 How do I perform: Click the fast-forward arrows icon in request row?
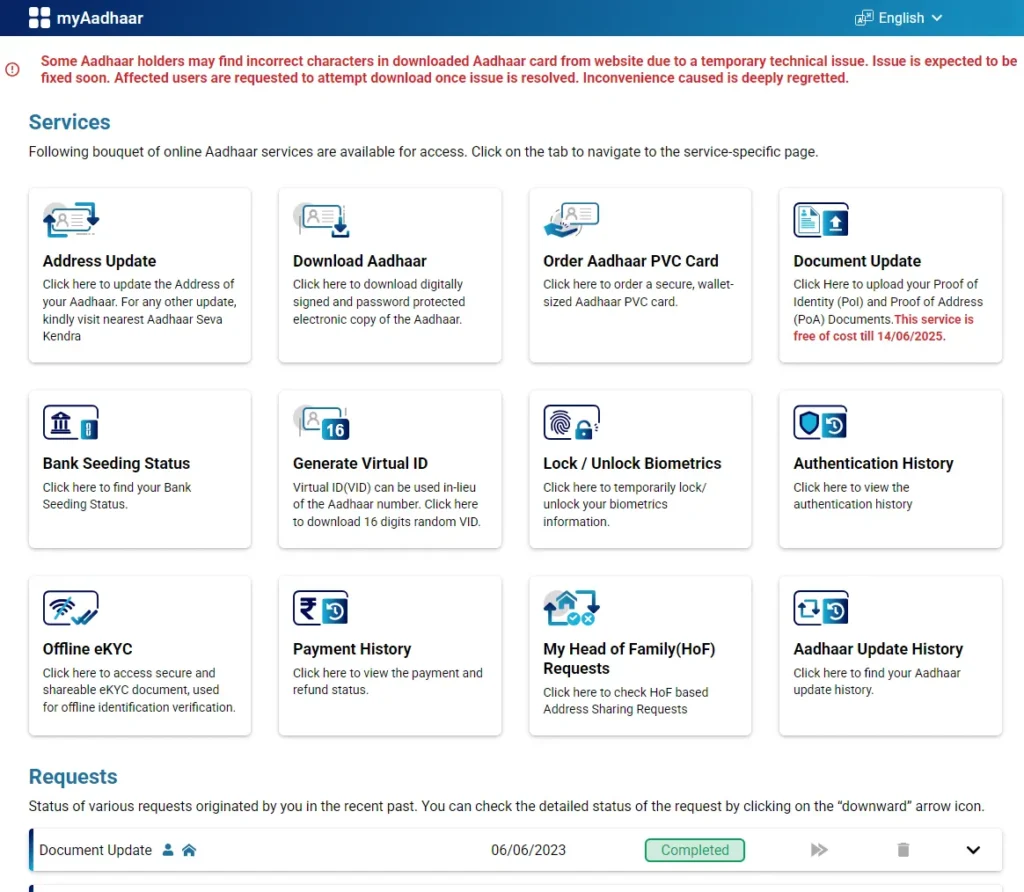coord(819,850)
